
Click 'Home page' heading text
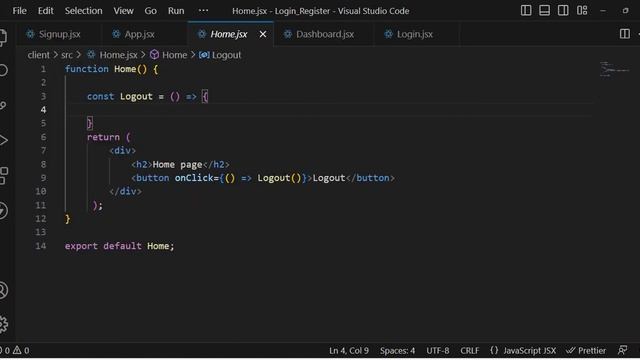[178, 164]
